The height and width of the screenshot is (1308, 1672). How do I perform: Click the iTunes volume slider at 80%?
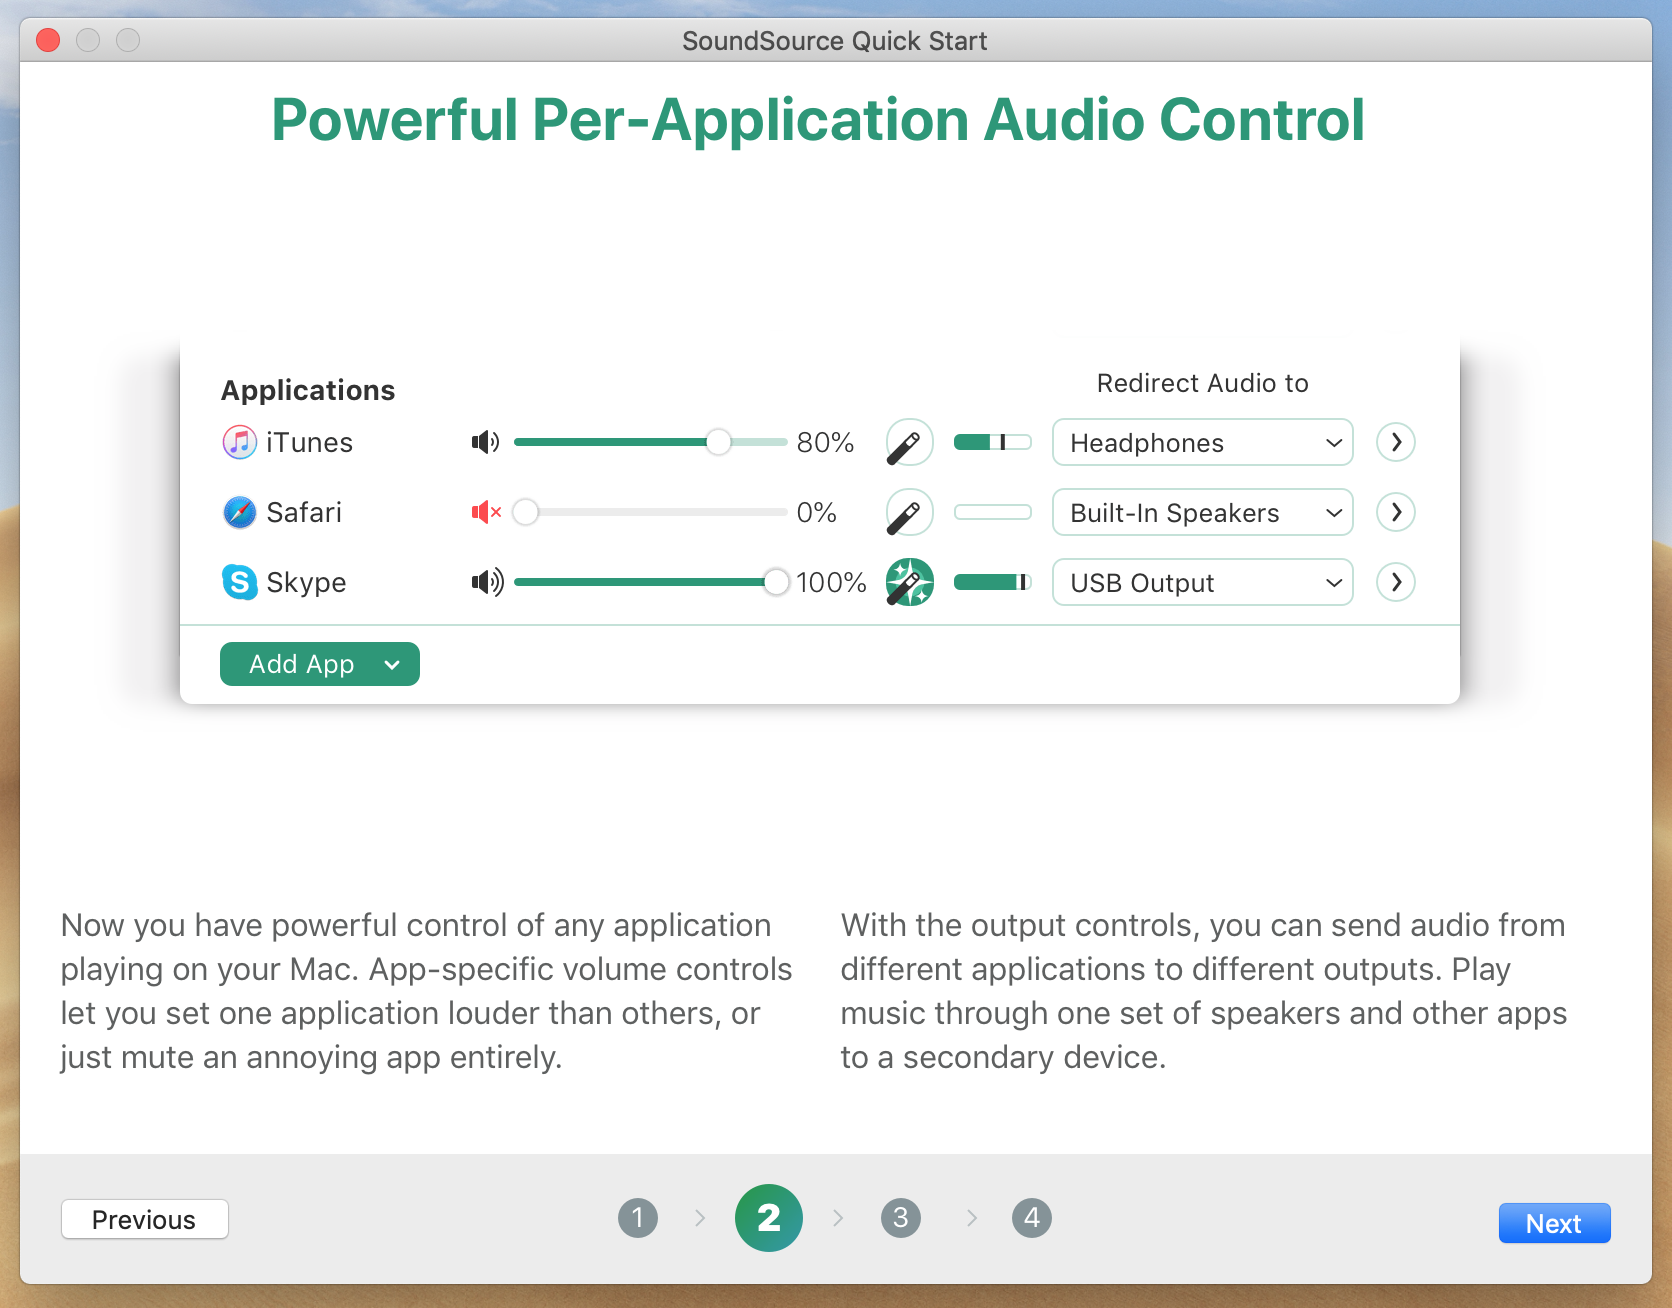(x=650, y=442)
